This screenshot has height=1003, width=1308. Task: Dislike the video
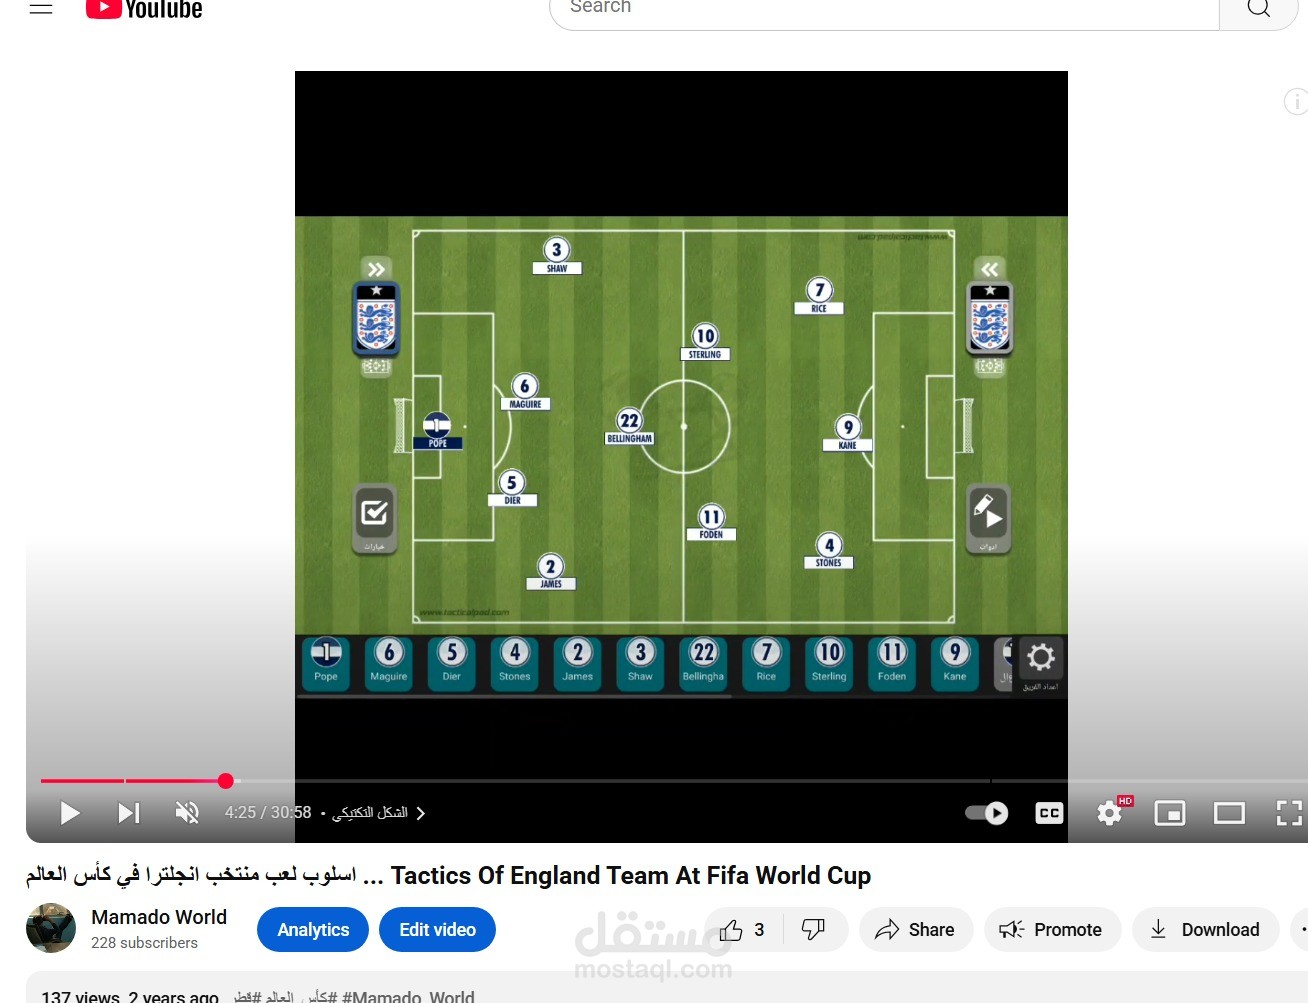[x=814, y=930]
